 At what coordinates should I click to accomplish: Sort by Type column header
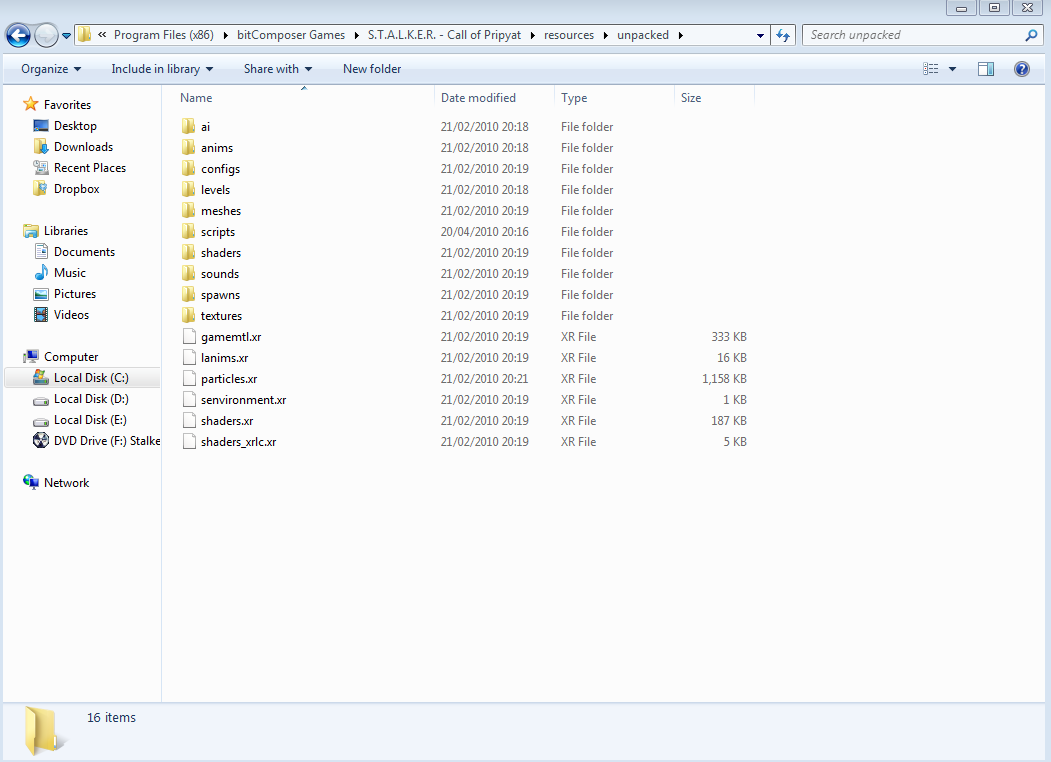[x=574, y=98]
